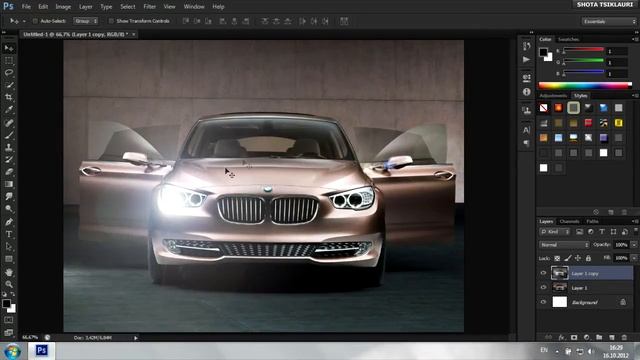The image size is (640, 360).
Task: Open the status bar info arrow
Action: 136,338
